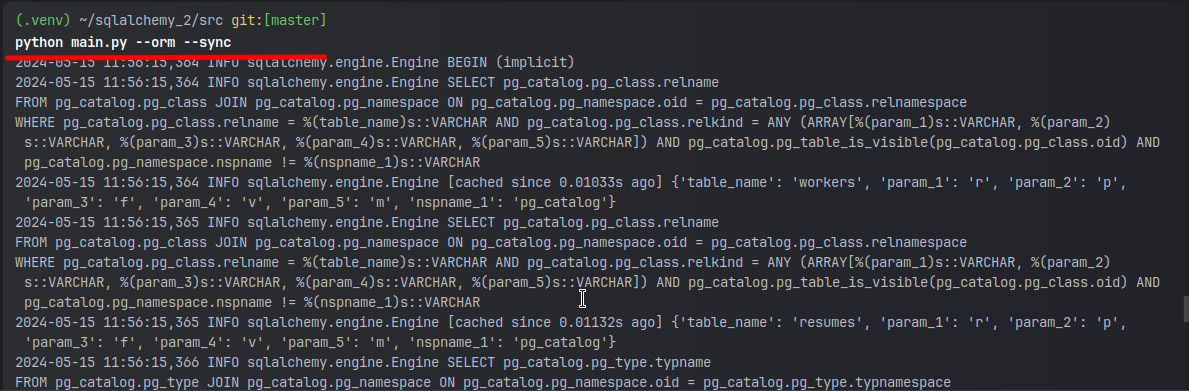Click pg_catalog.pg_type.typnamespace at the bottom line

click(x=827, y=383)
